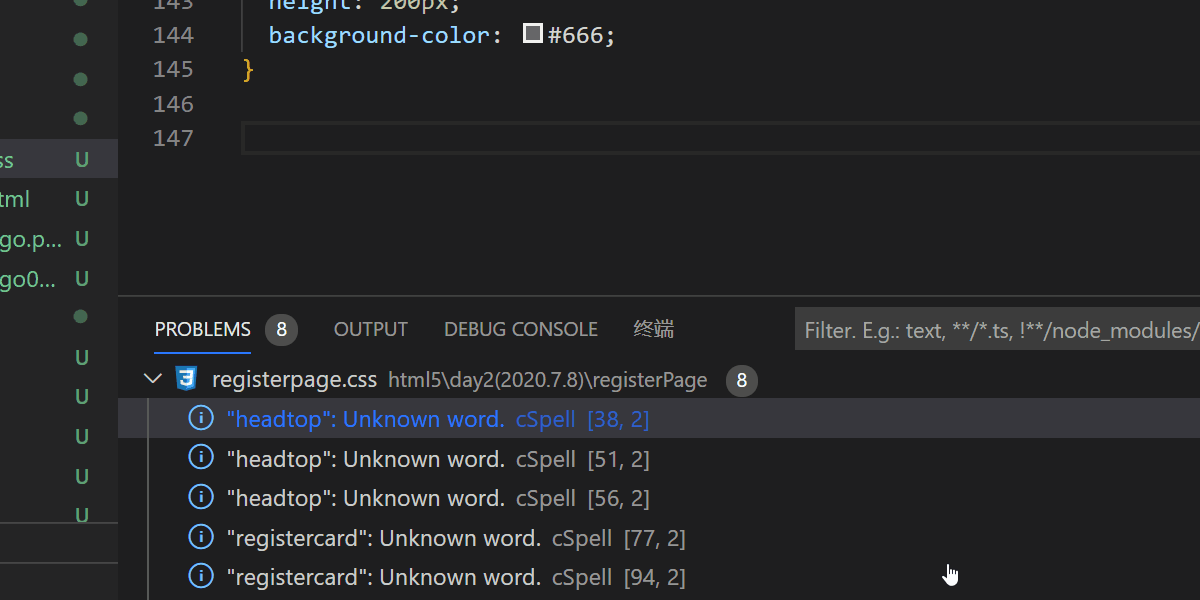The height and width of the screenshot is (600, 1200).
Task: Click the 8 badge on the PROBLEMS tab
Action: click(281, 329)
